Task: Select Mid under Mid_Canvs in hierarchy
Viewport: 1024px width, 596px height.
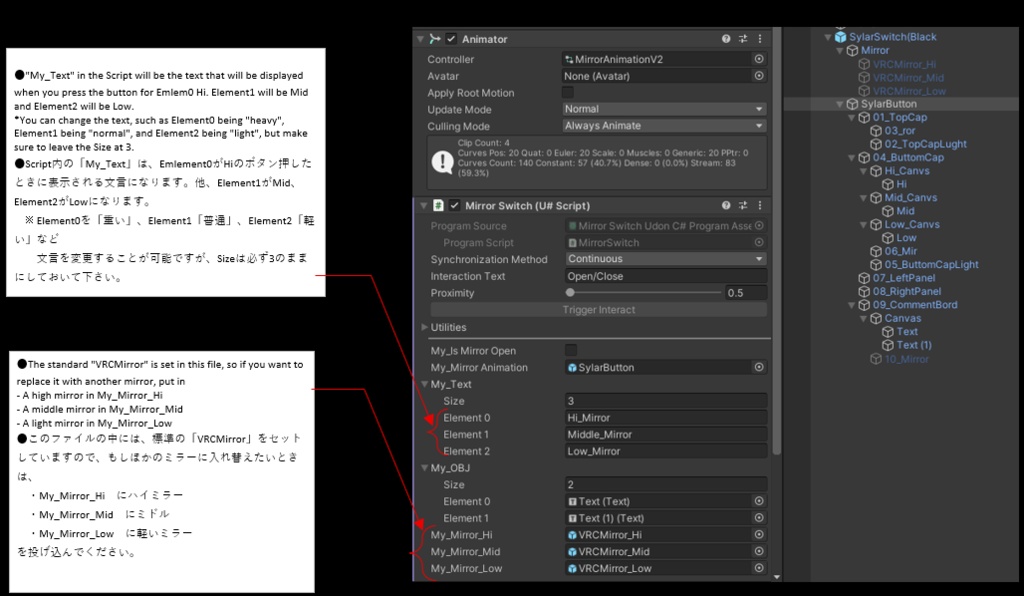Action: [905, 211]
